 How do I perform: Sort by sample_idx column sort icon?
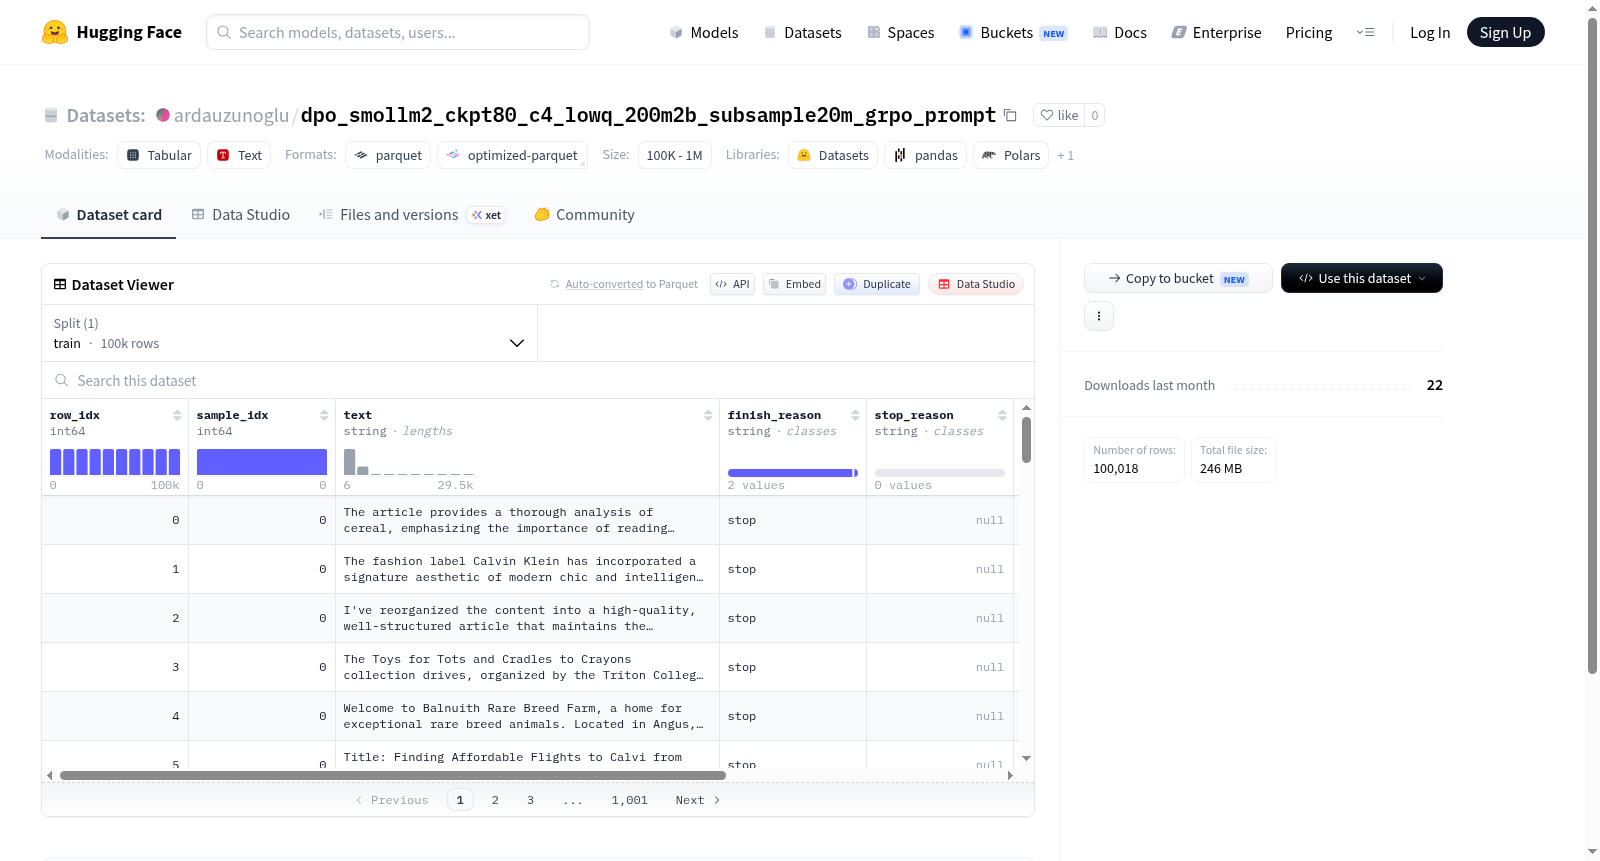tap(324, 415)
